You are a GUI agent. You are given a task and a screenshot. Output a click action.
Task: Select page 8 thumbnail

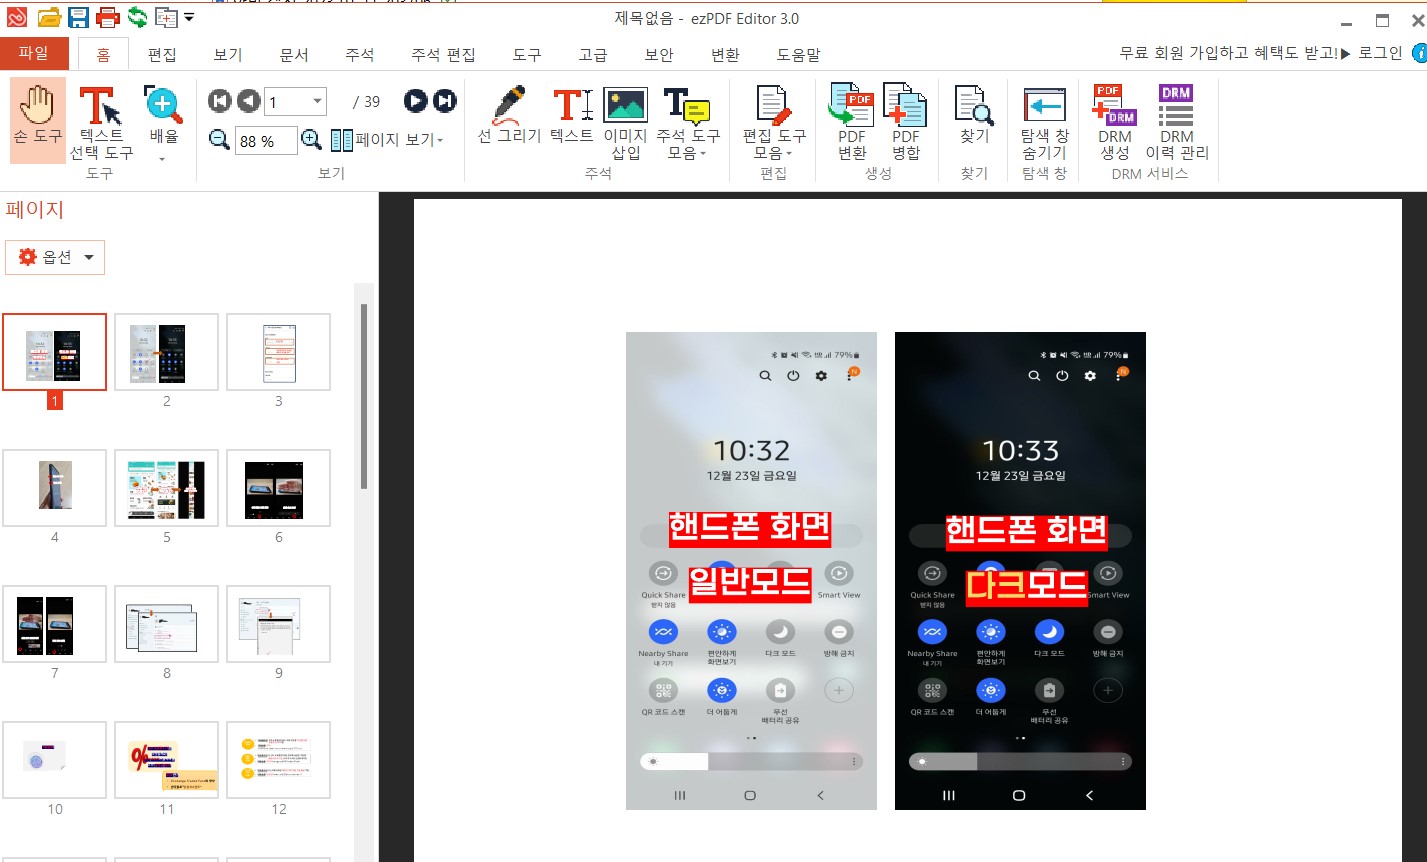[x=166, y=624]
